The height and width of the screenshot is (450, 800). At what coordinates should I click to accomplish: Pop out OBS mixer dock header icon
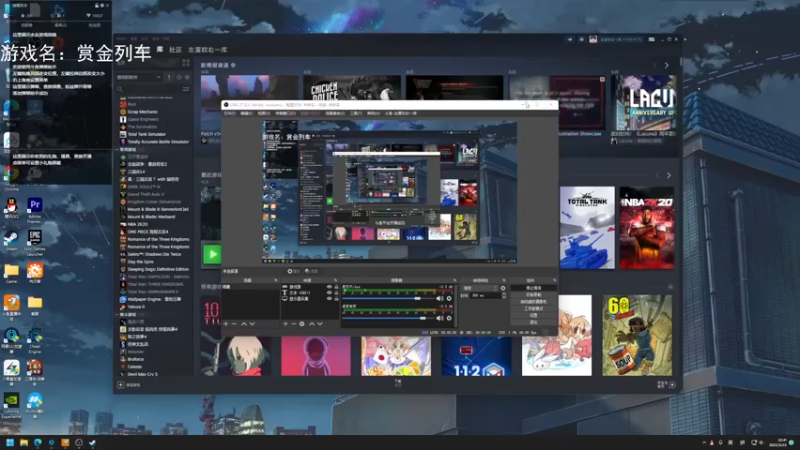454,280
